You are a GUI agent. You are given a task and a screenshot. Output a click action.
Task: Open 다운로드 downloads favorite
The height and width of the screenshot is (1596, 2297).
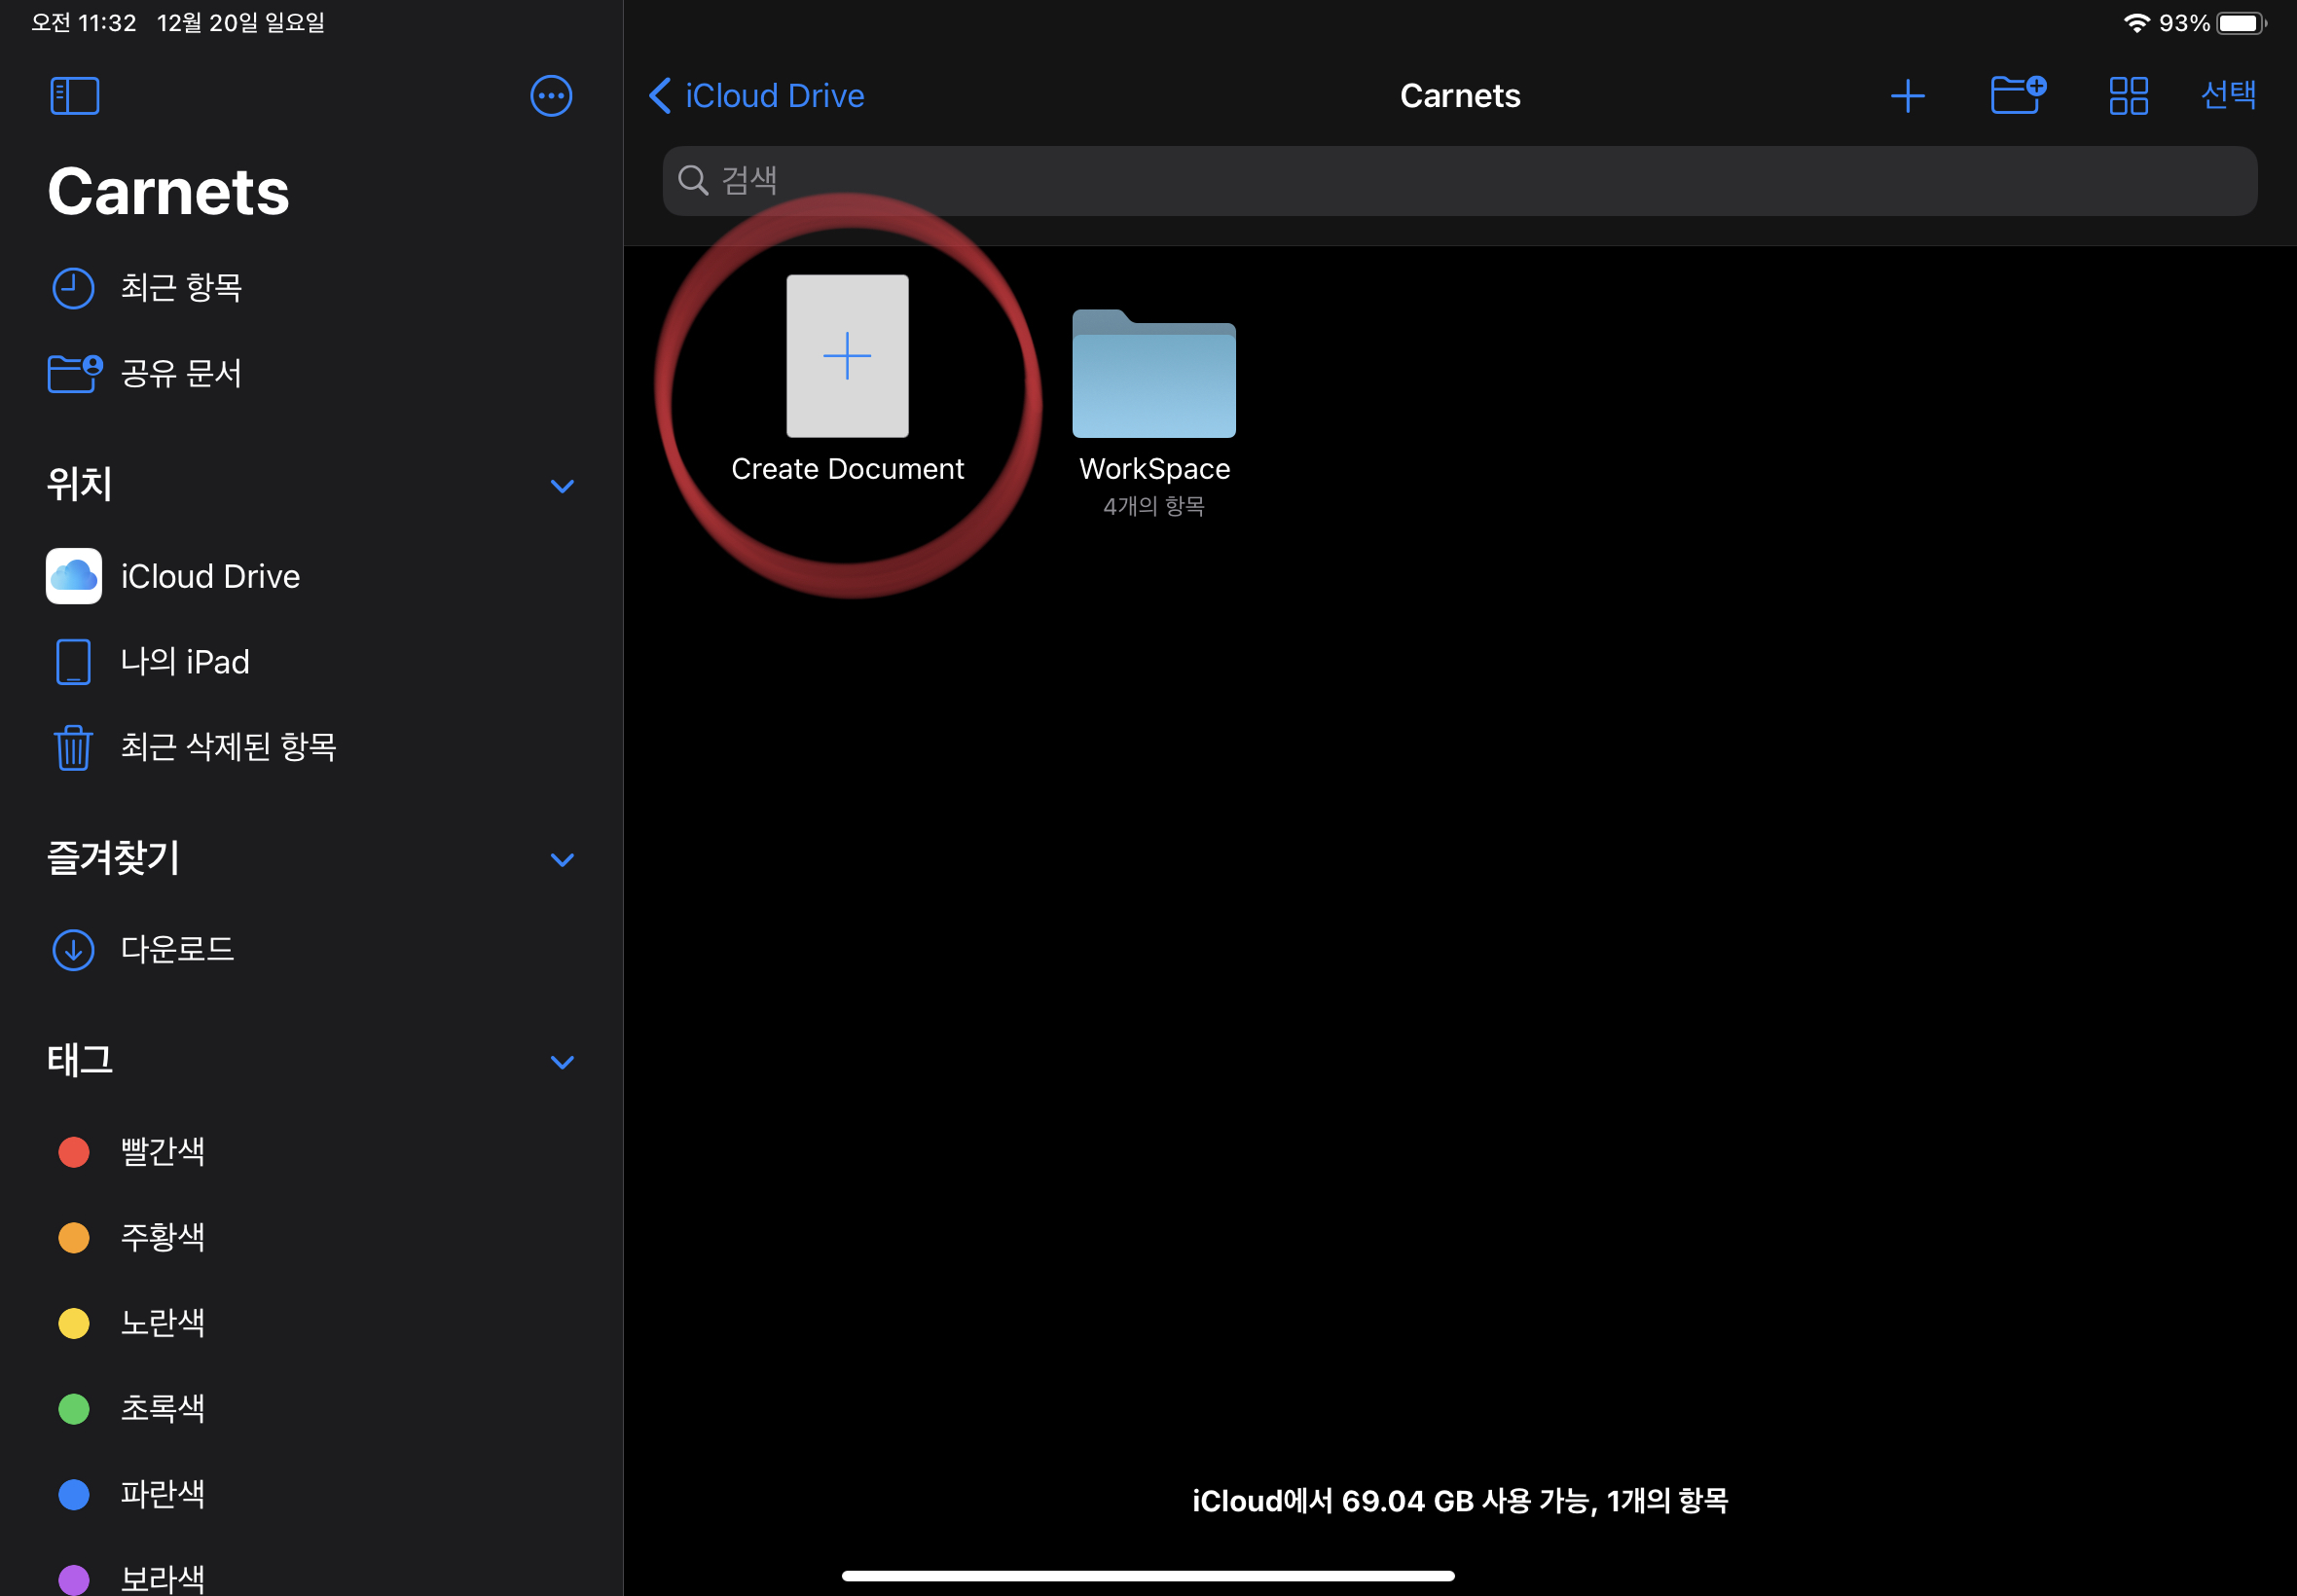tap(176, 949)
